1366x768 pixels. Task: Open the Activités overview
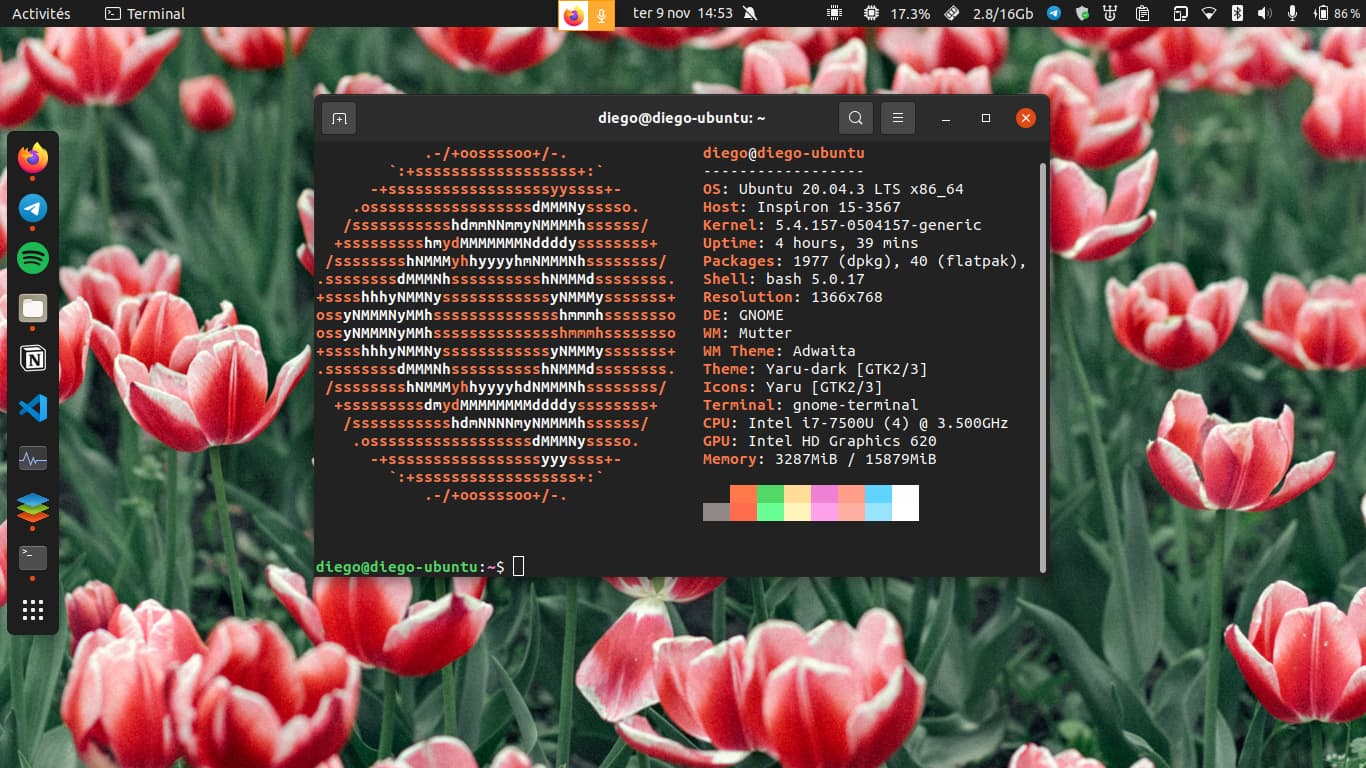tap(41, 14)
